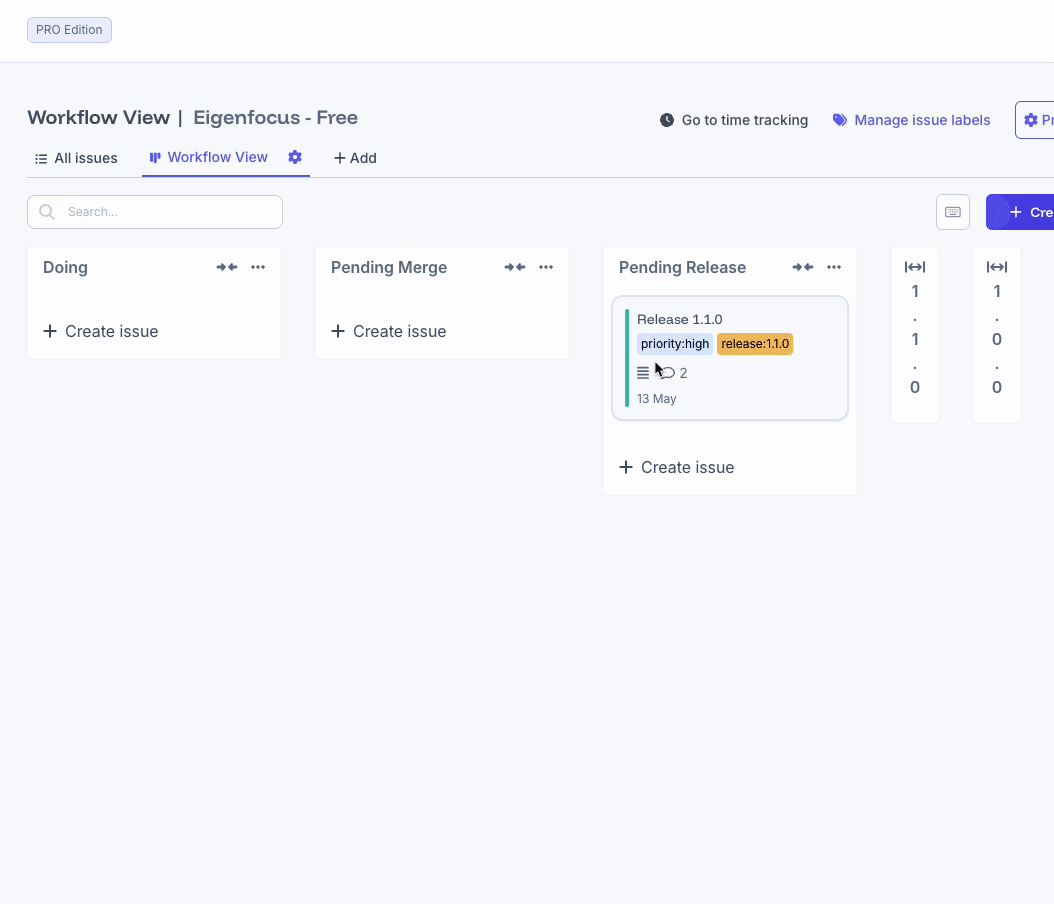Click the Workflow View settings gear icon
Screen dimensions: 1054x904
pyautogui.click(x=295, y=157)
